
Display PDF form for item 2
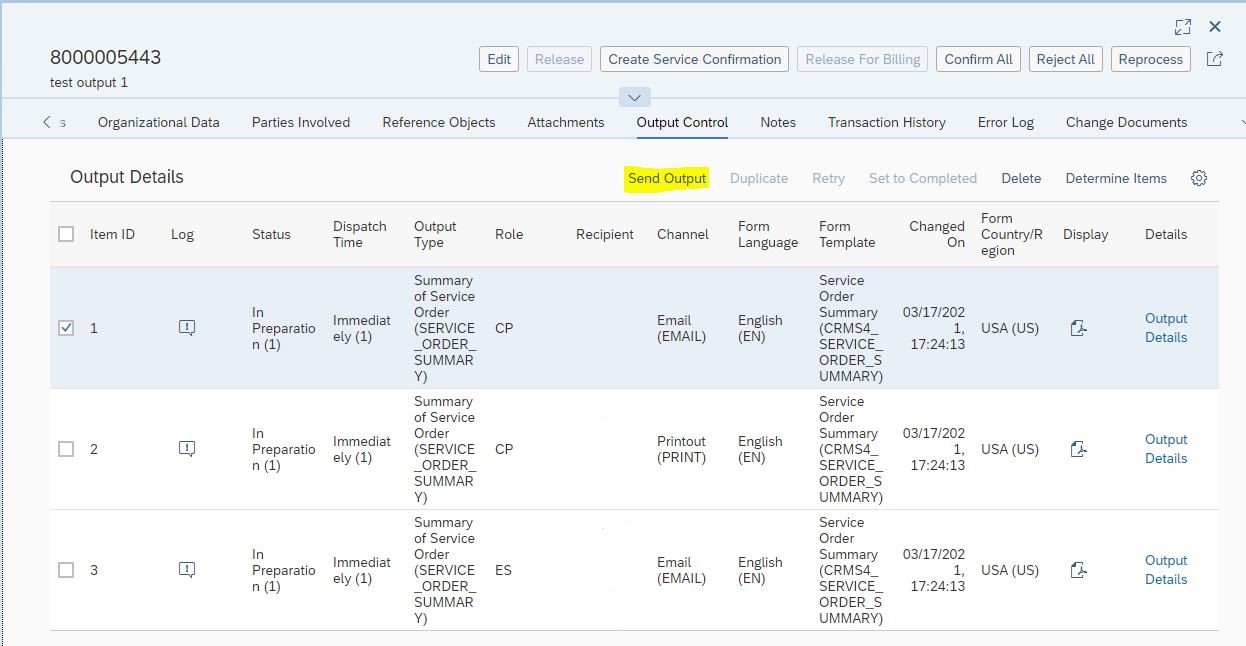coord(1078,449)
